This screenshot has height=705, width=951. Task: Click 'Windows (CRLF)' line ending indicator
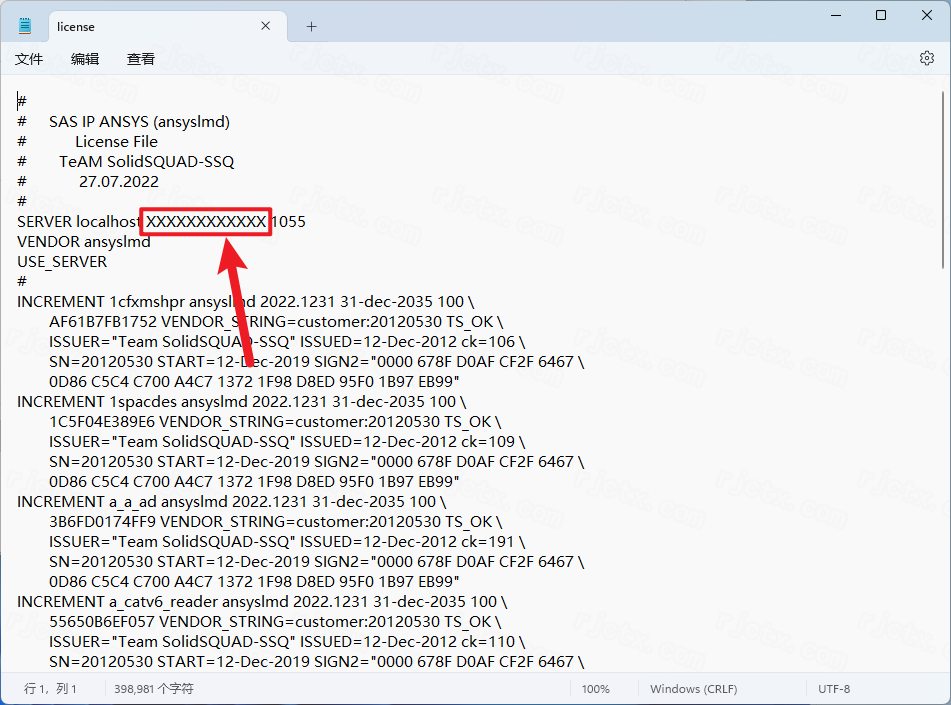(694, 689)
